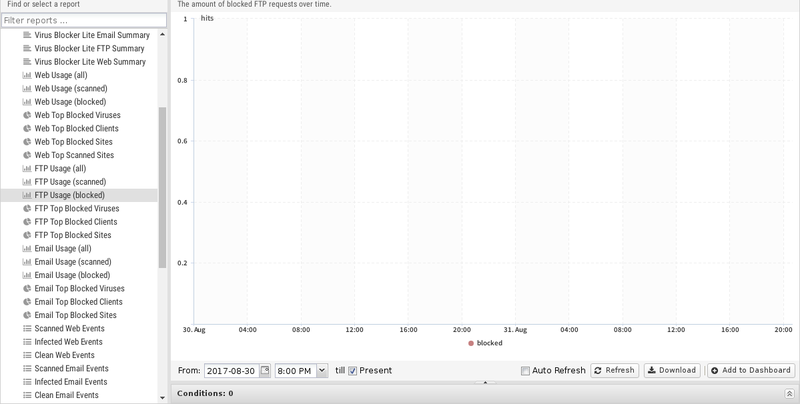Click the pie icon beside Web Top Scanned Sites
The width and height of the screenshot is (800, 404).
coord(27,155)
